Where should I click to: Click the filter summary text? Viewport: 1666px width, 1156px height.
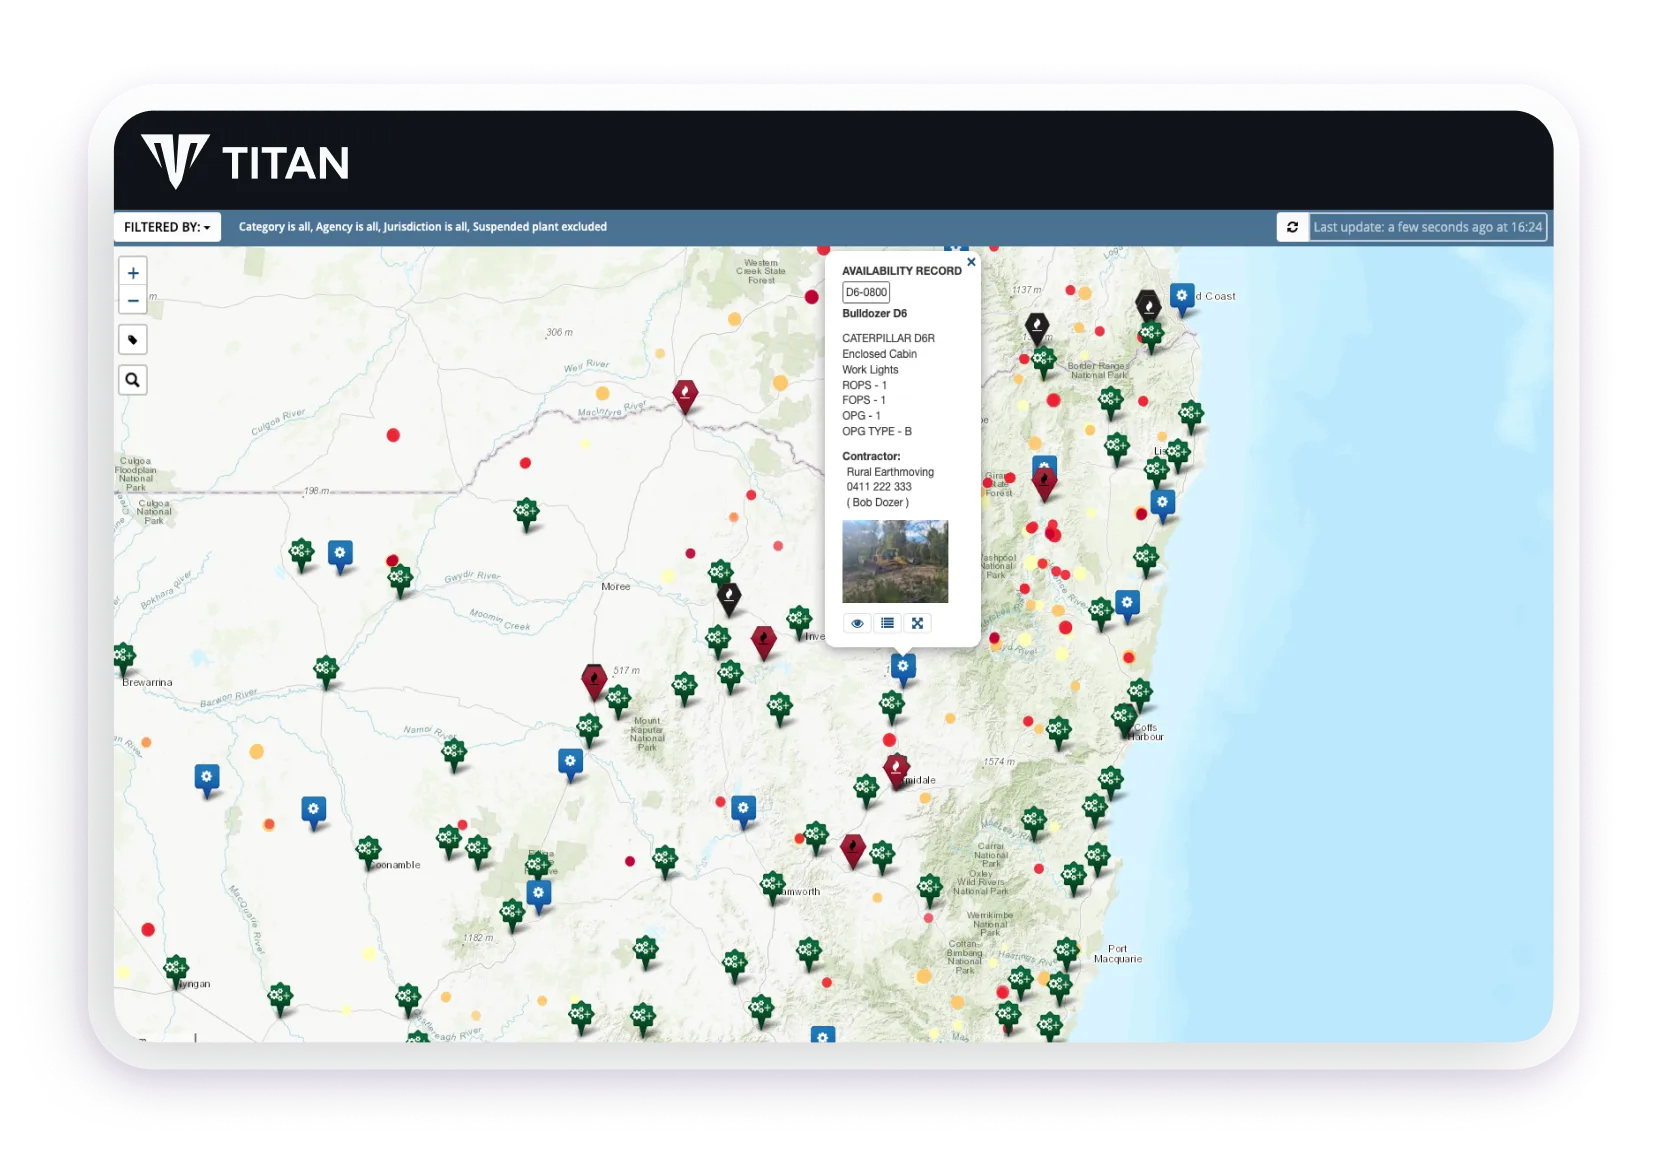point(422,227)
